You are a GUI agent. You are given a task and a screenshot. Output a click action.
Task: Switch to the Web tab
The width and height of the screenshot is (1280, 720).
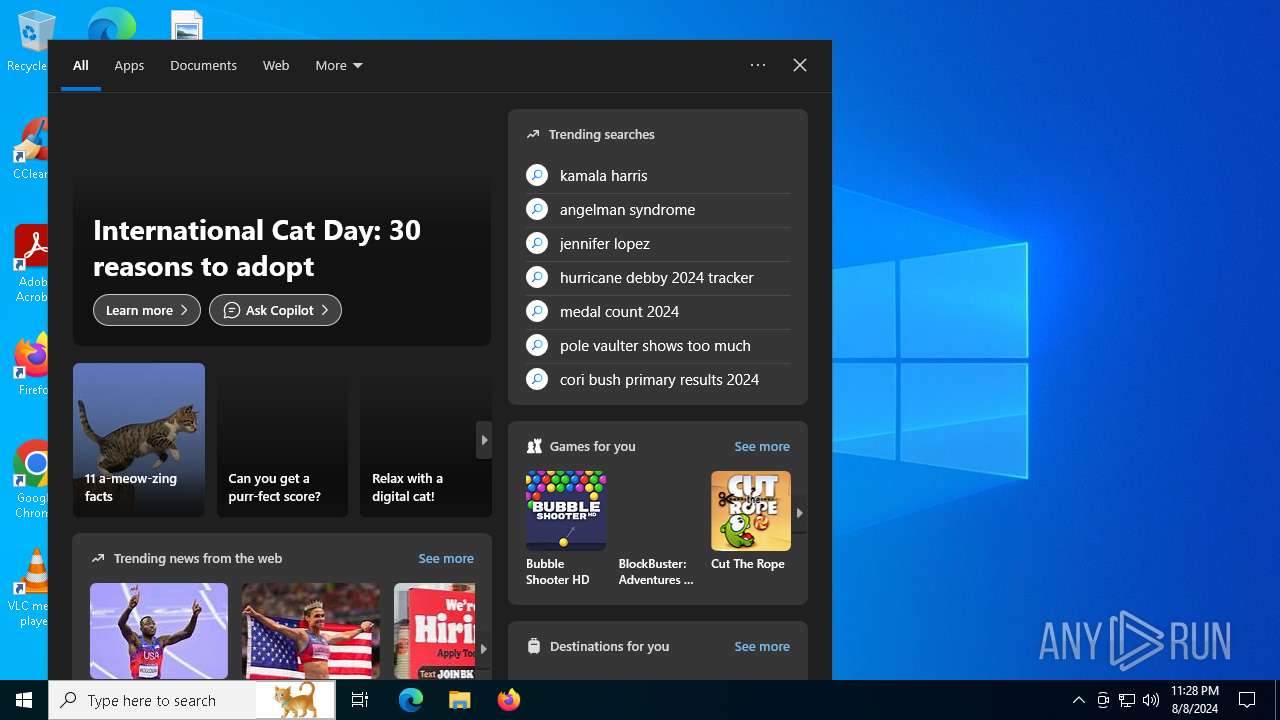tap(276, 65)
